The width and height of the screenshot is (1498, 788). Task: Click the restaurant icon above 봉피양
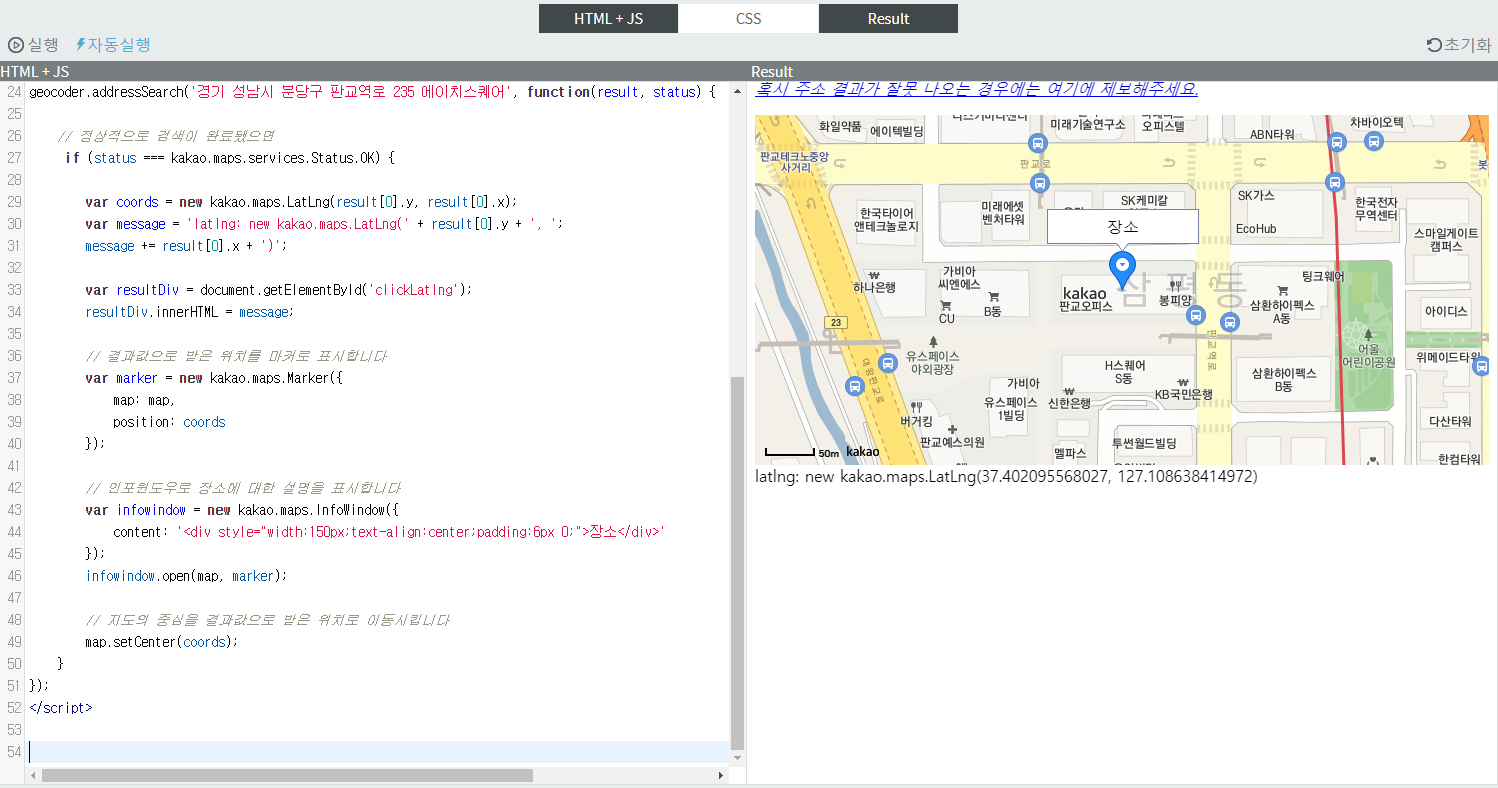pyautogui.click(x=1176, y=285)
